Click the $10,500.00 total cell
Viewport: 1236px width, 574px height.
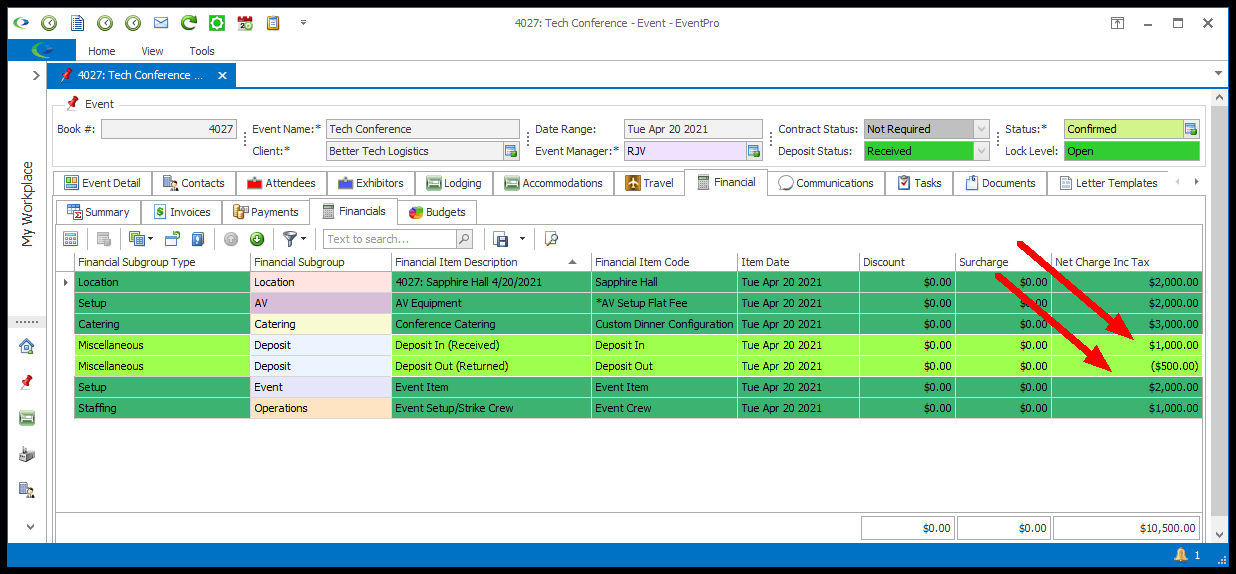tap(1127, 528)
